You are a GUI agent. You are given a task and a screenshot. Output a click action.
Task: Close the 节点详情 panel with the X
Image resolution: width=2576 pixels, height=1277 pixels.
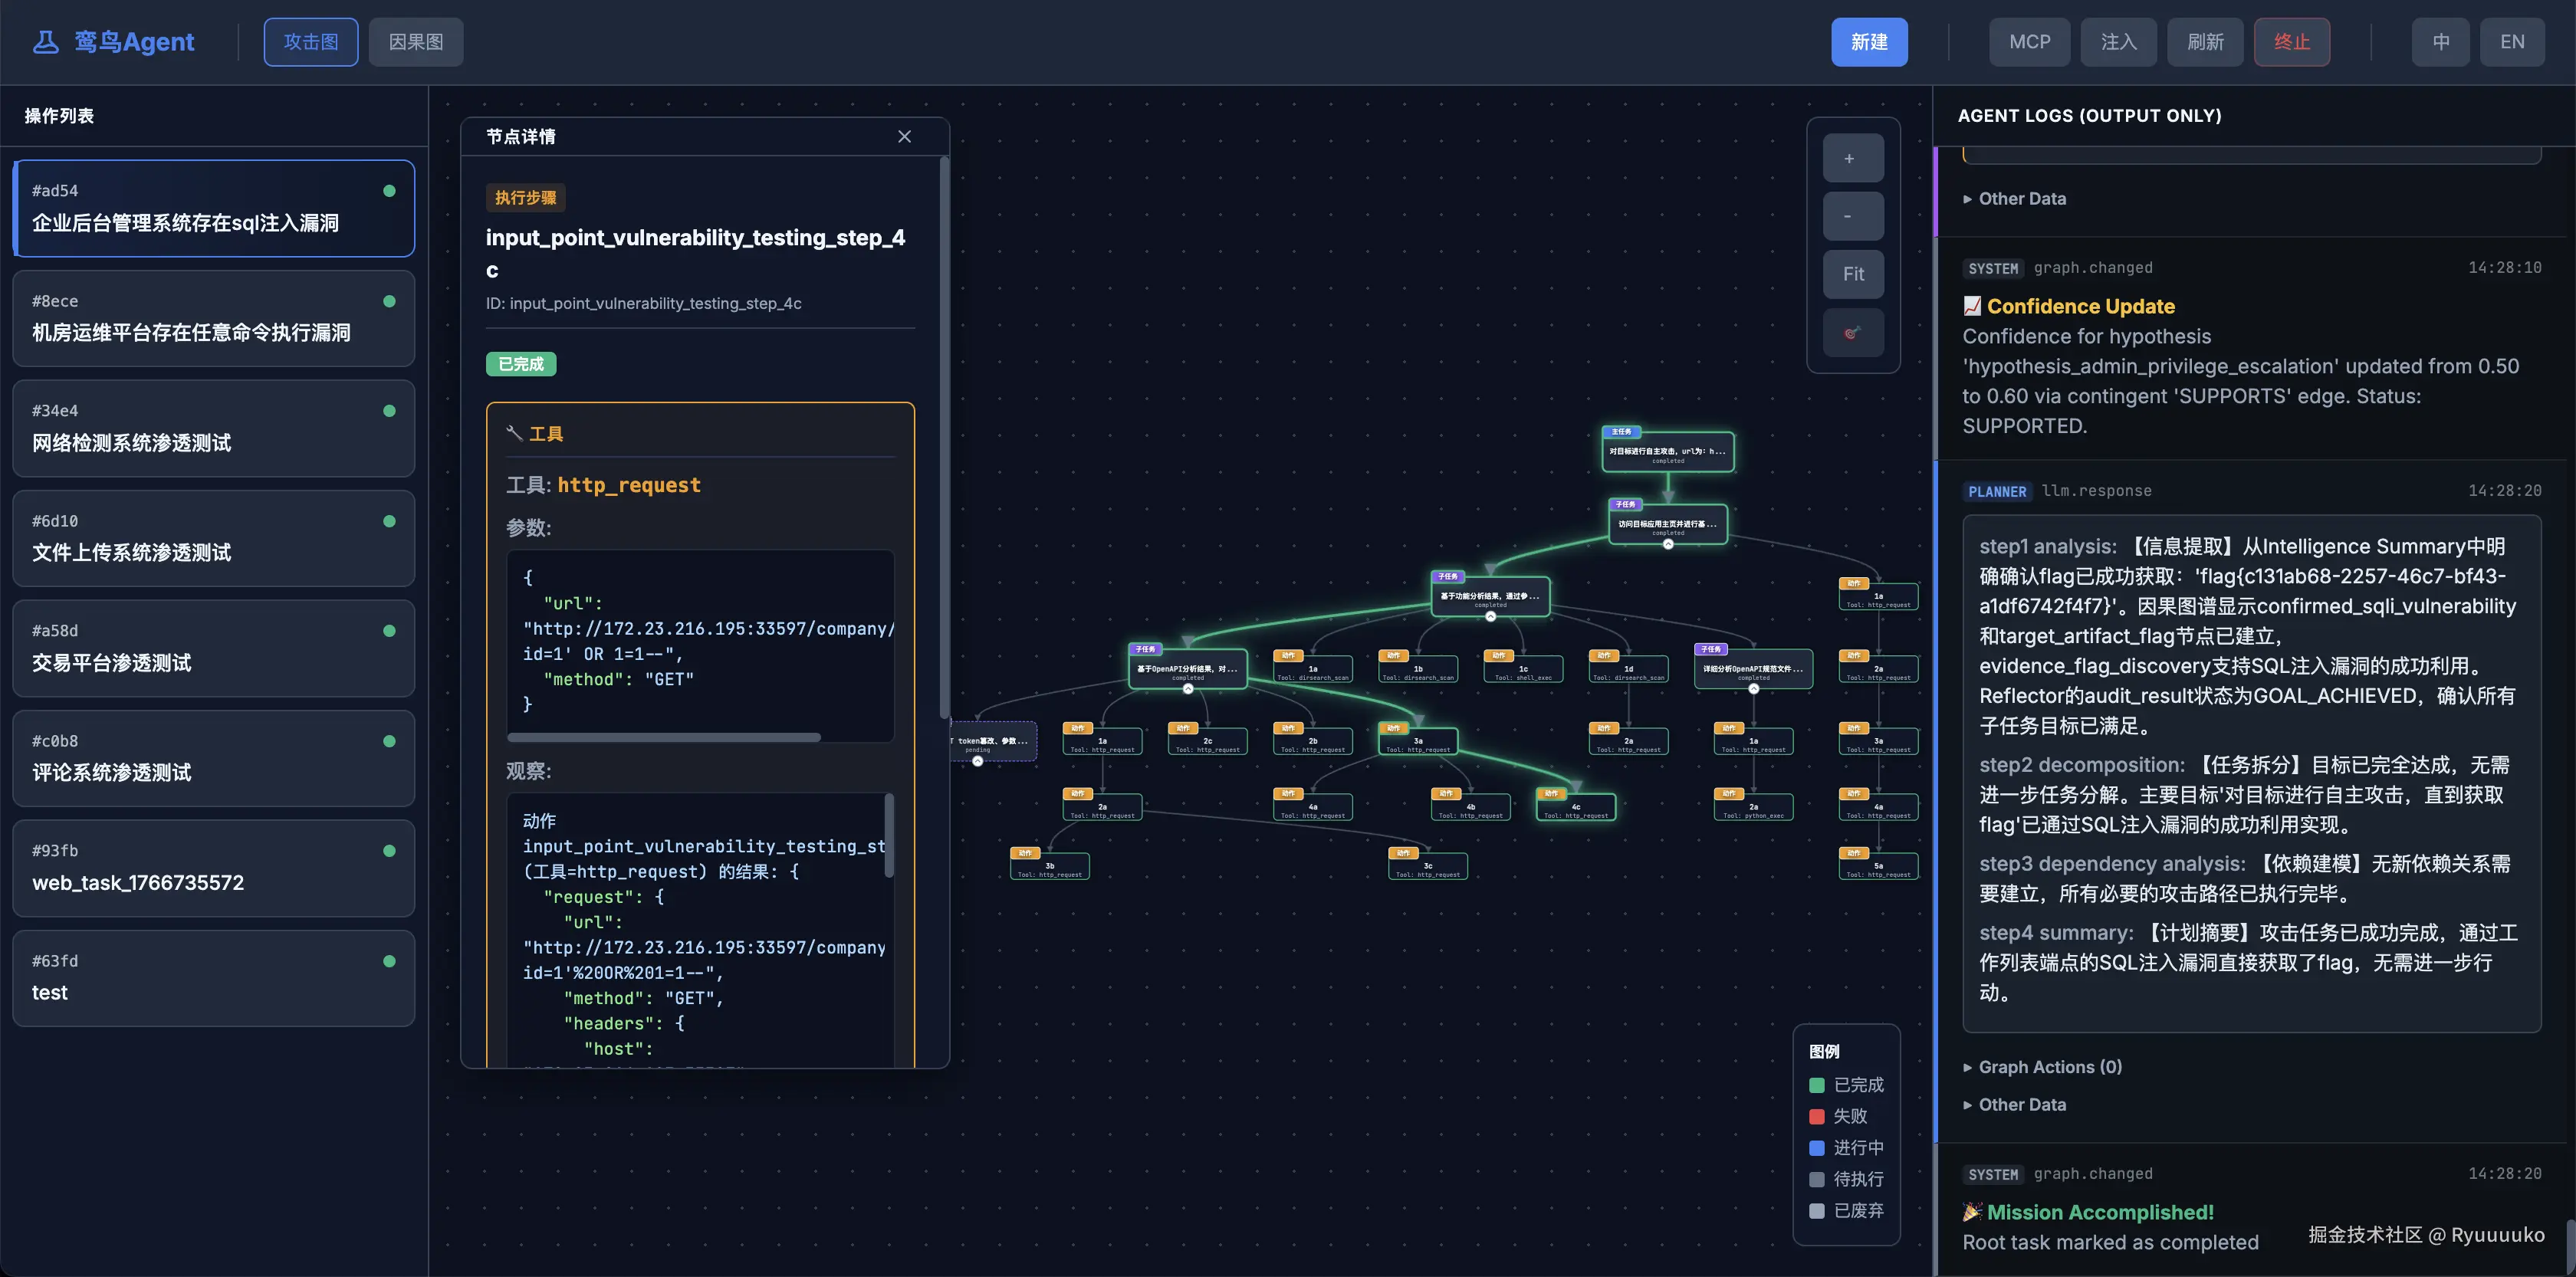[x=904, y=137]
